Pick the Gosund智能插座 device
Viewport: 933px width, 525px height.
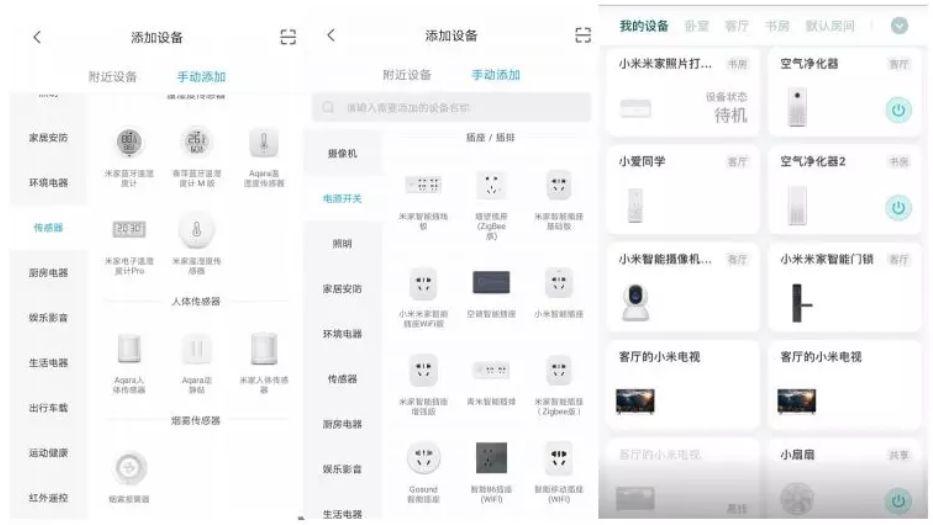423,458
